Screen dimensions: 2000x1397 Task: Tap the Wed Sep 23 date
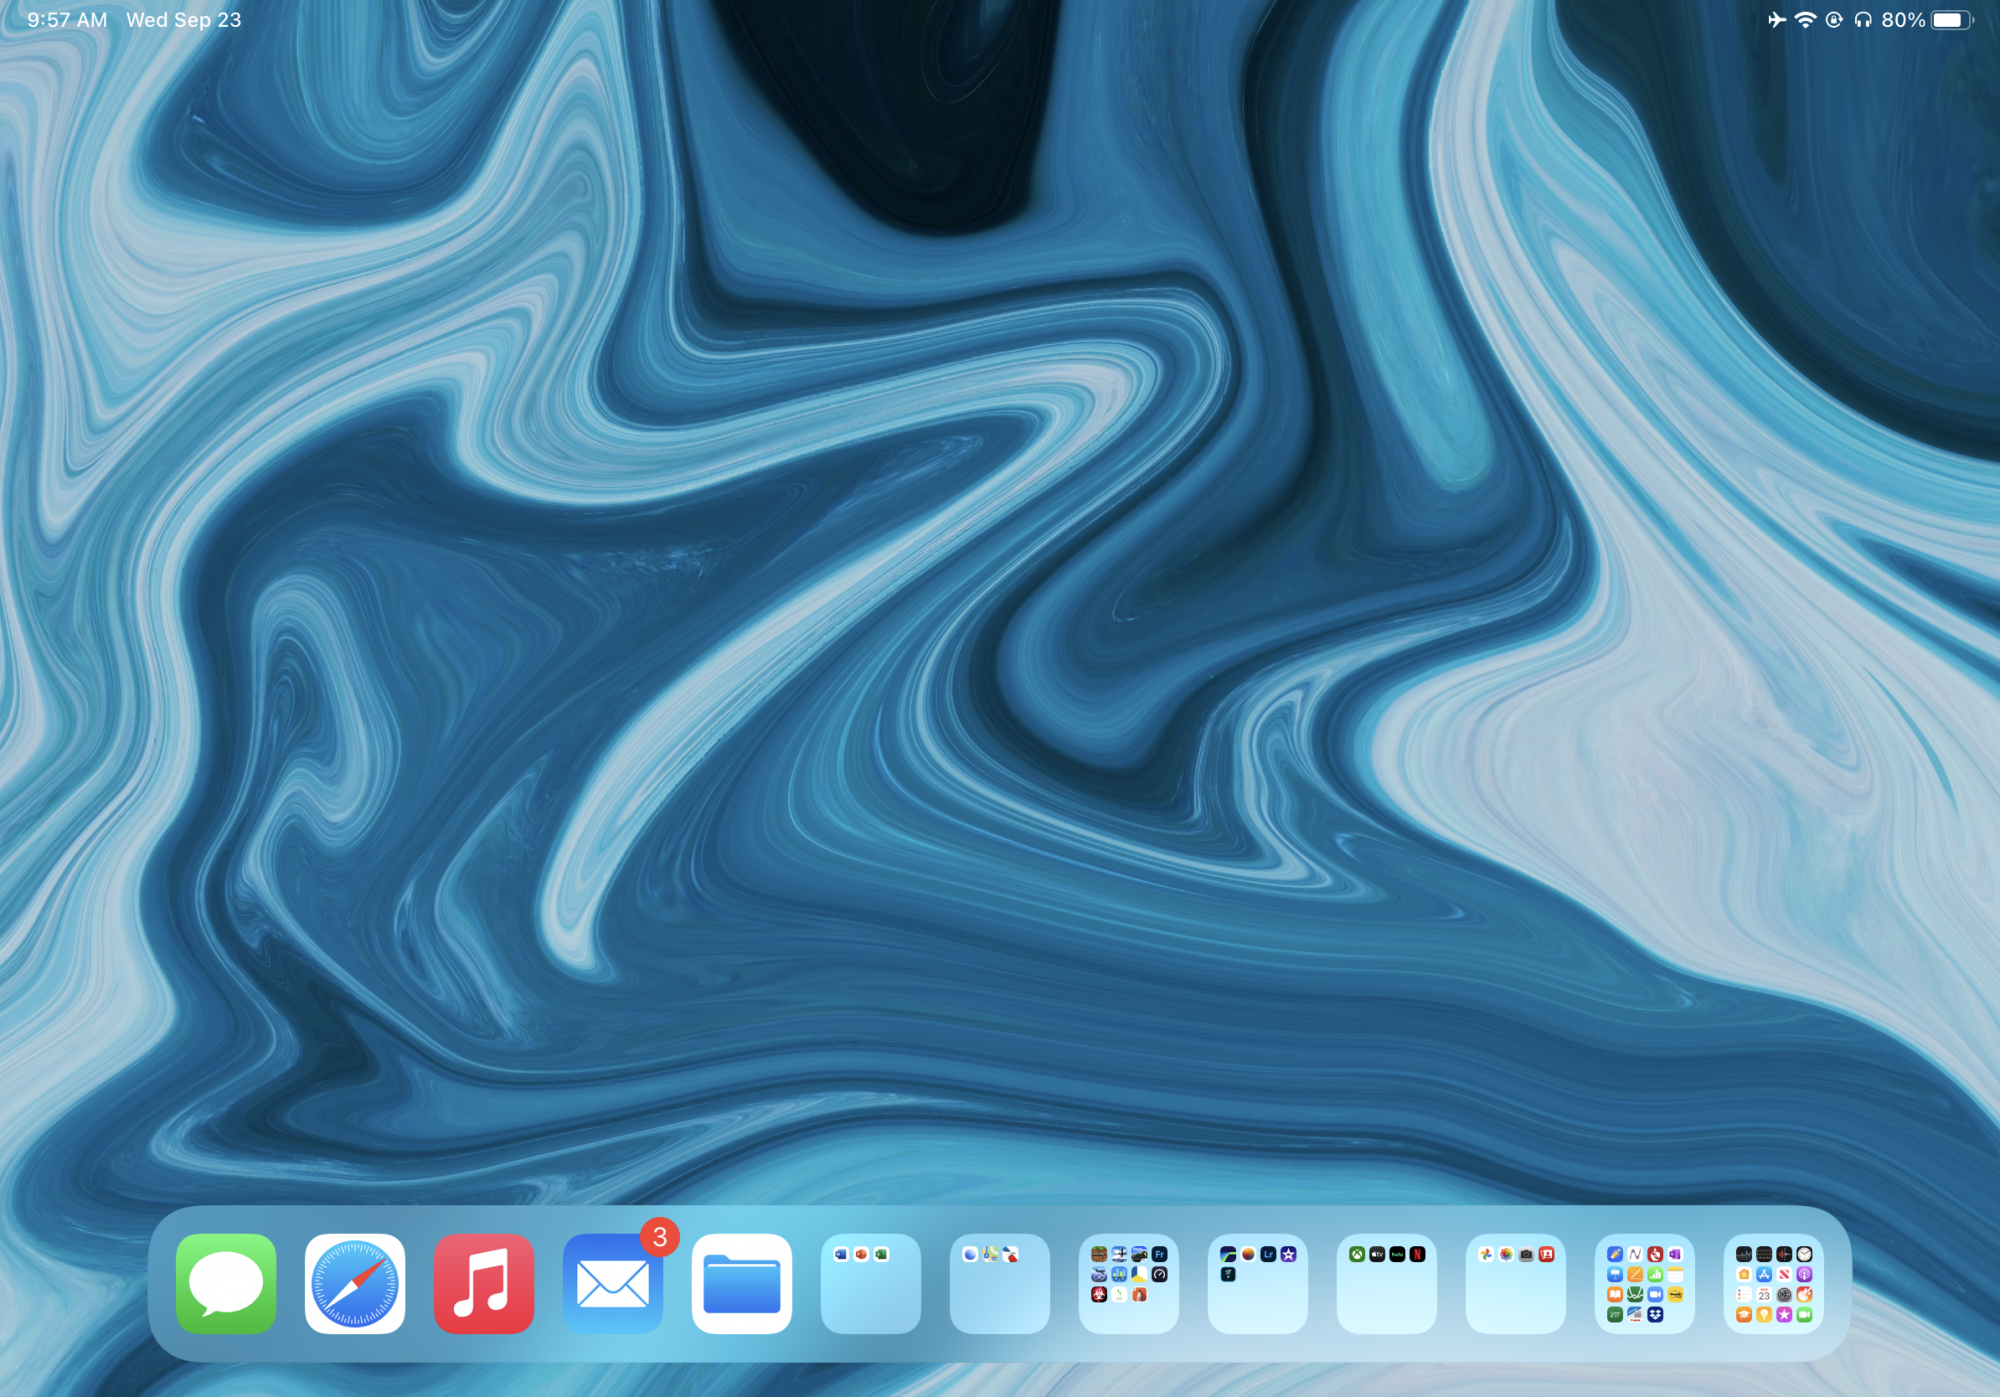tap(184, 20)
